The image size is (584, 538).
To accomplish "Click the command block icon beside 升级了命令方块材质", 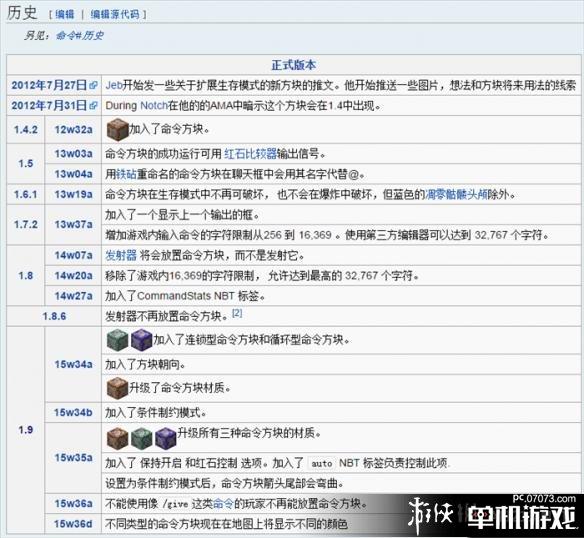I will tap(118, 388).
